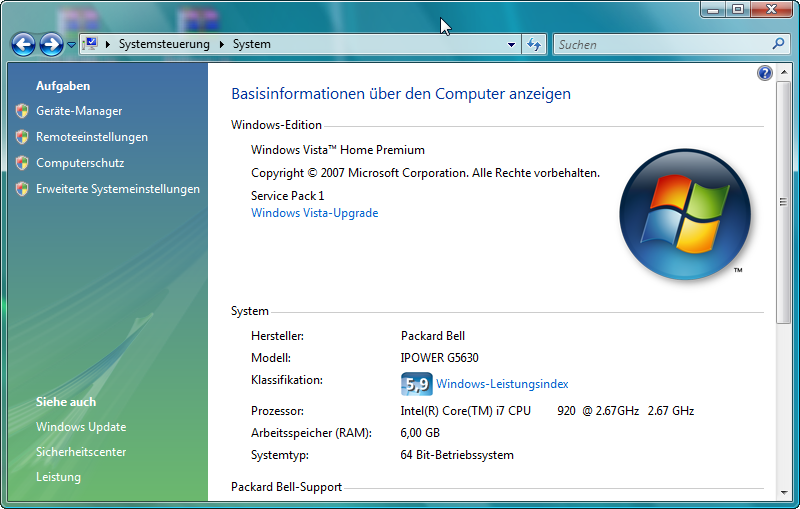Click the magnifier icon in the search box

779,44
